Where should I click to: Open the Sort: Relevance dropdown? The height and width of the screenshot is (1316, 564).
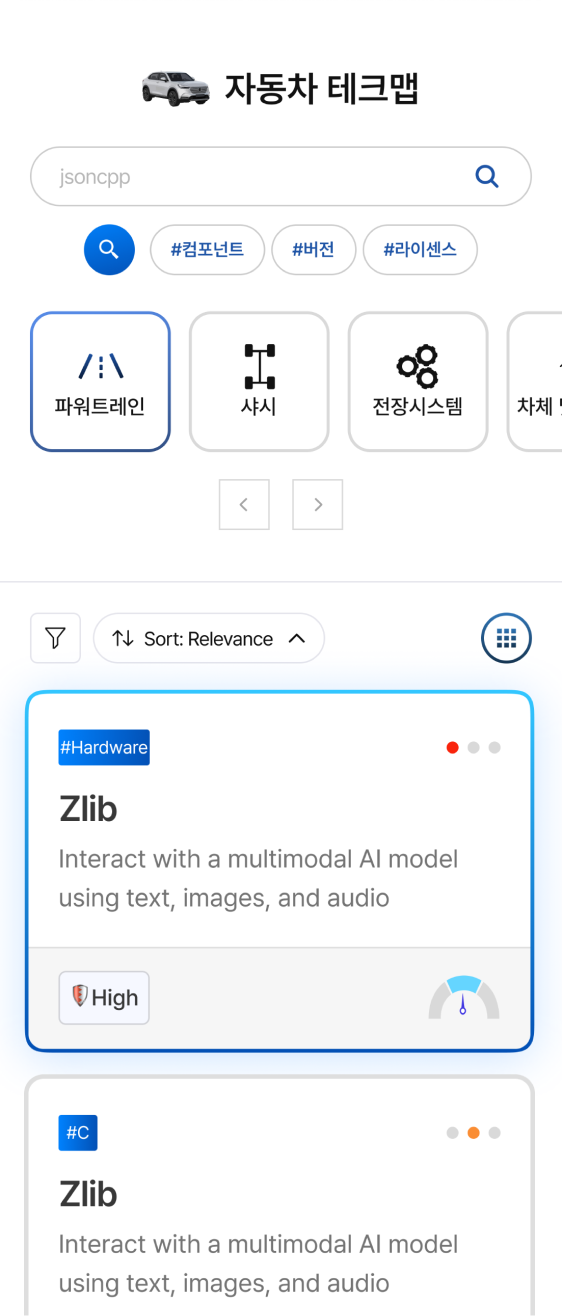209,638
